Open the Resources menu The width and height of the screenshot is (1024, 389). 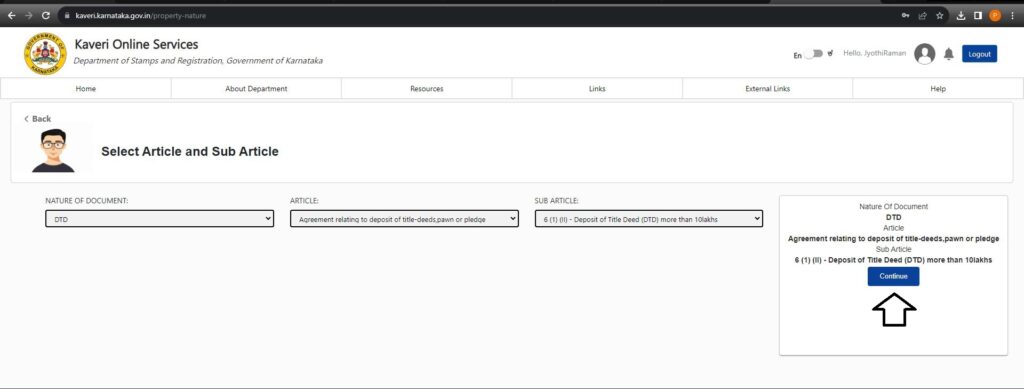point(426,89)
